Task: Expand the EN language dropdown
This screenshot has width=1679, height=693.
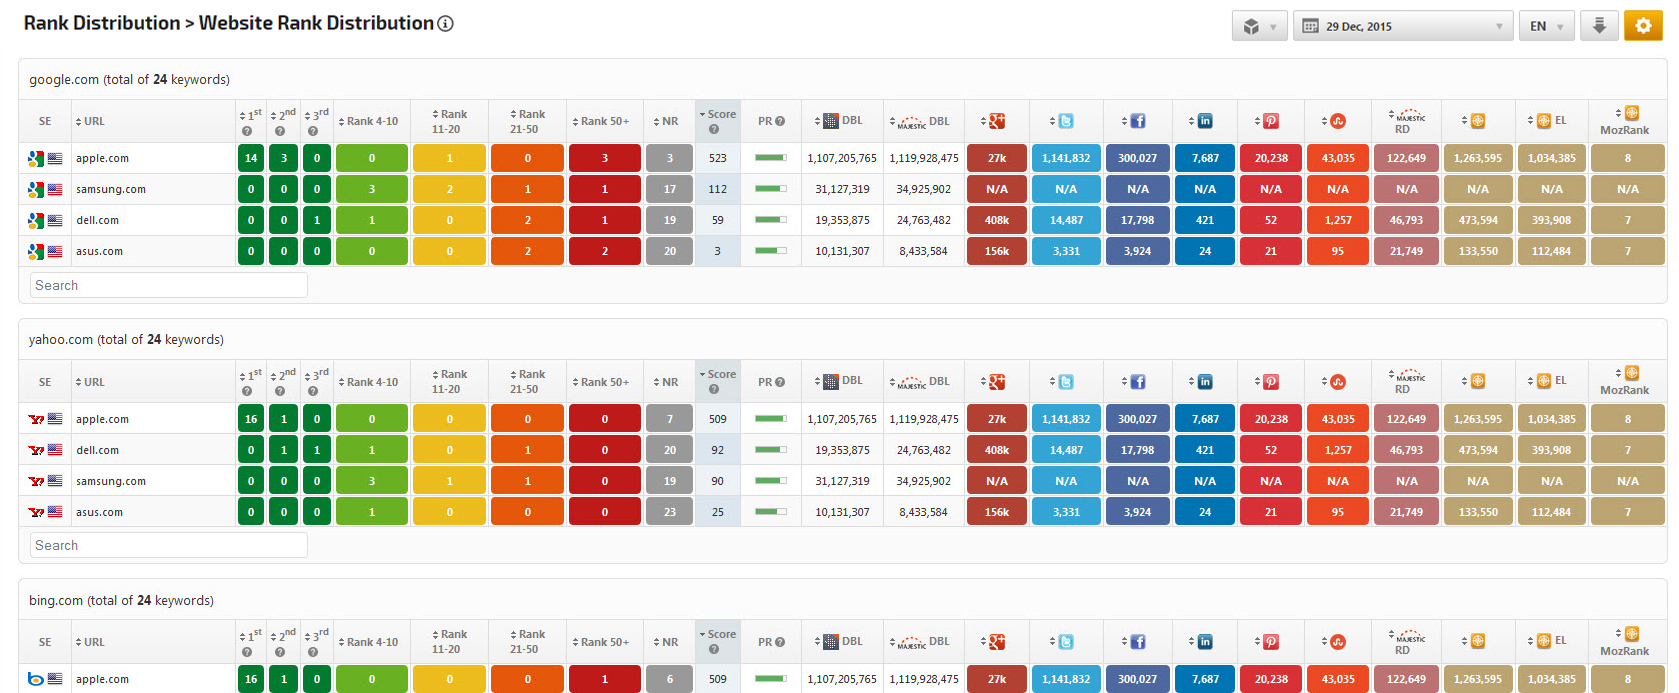Action: coord(1546,26)
